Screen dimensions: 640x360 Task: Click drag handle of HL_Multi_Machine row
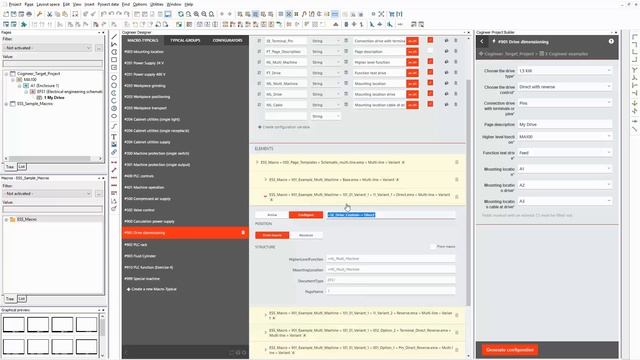[x=259, y=62]
